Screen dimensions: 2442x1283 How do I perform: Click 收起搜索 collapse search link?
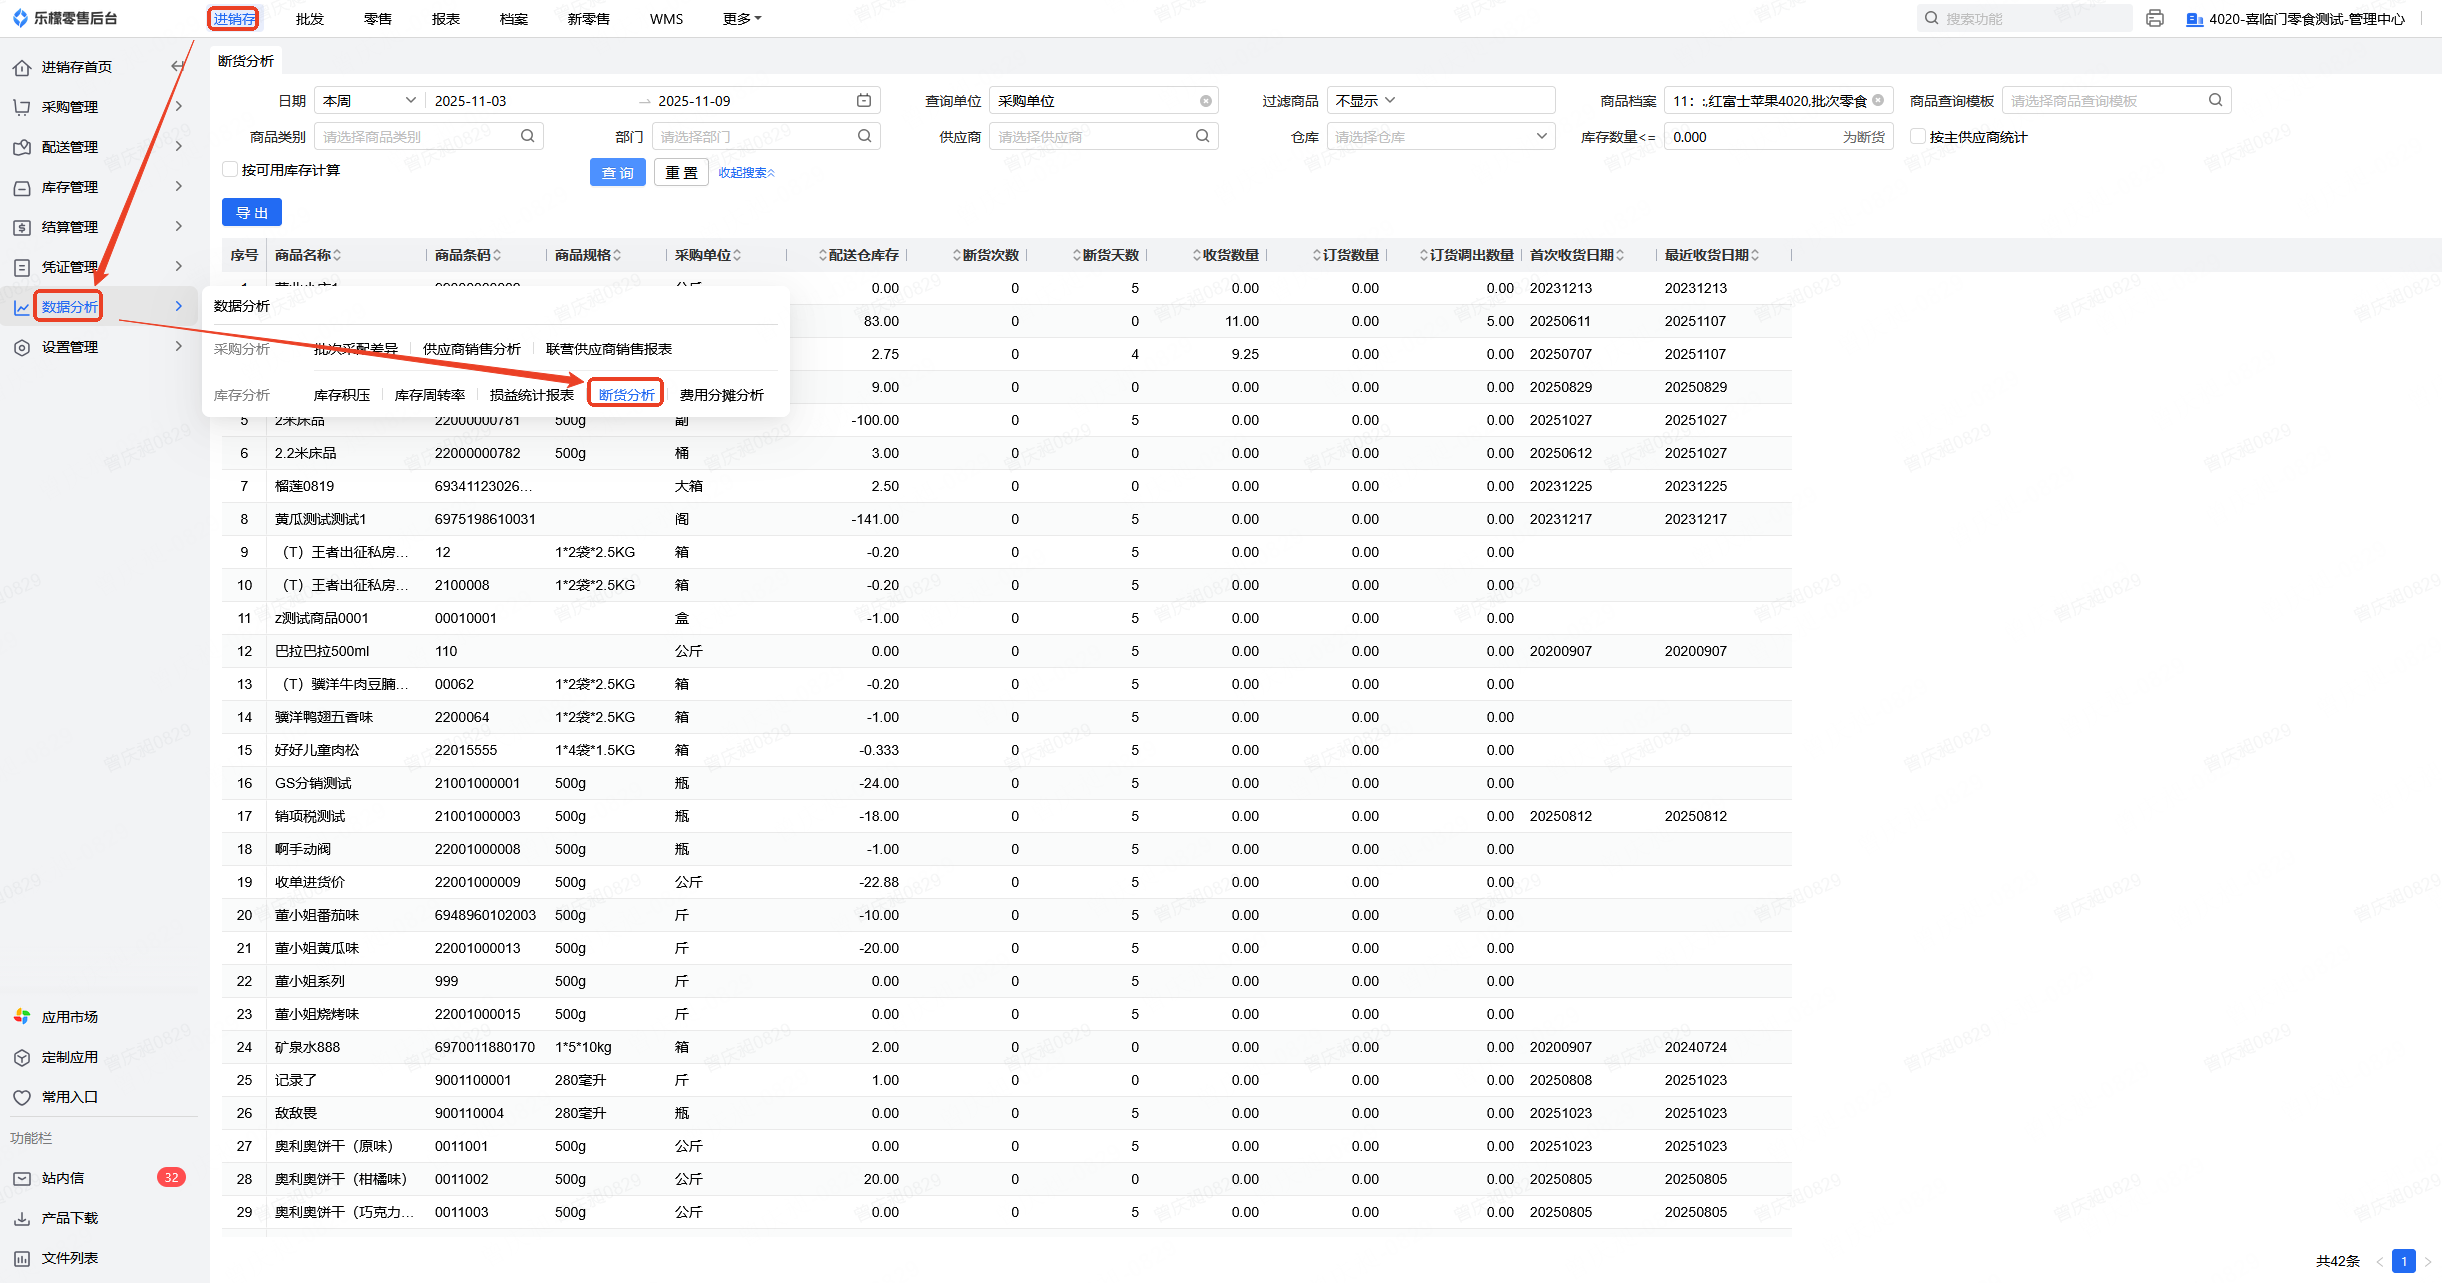[746, 173]
